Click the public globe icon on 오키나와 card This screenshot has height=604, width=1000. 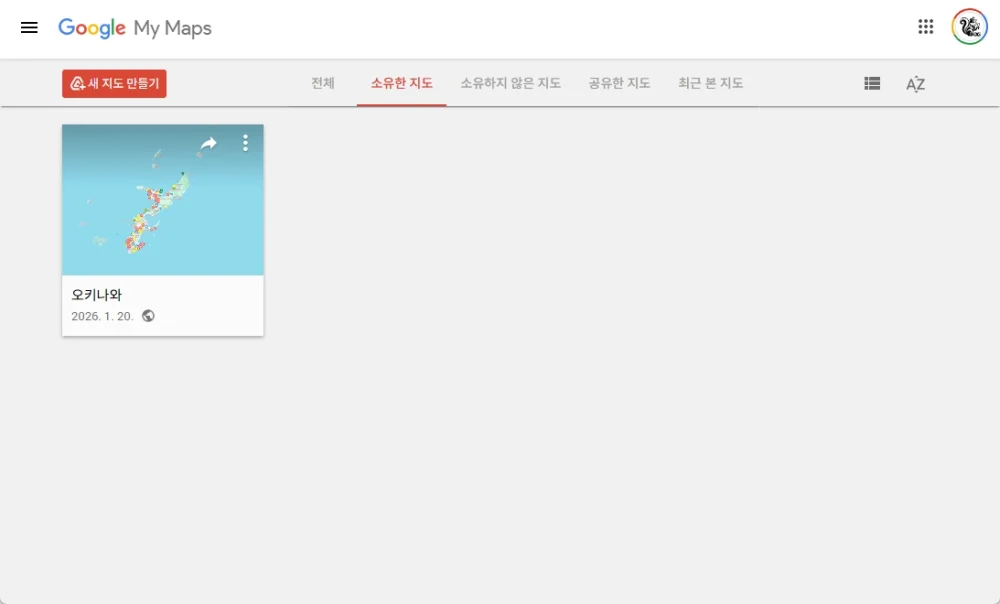coord(148,316)
